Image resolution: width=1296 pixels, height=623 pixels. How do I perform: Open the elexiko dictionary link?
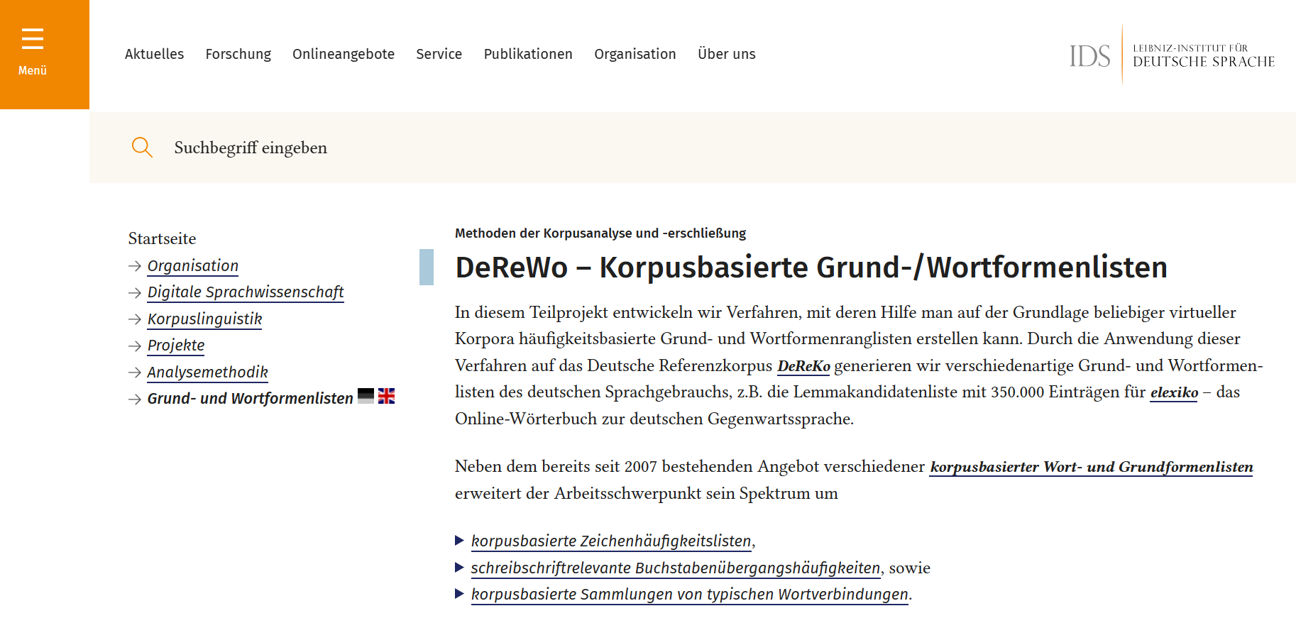[1174, 393]
